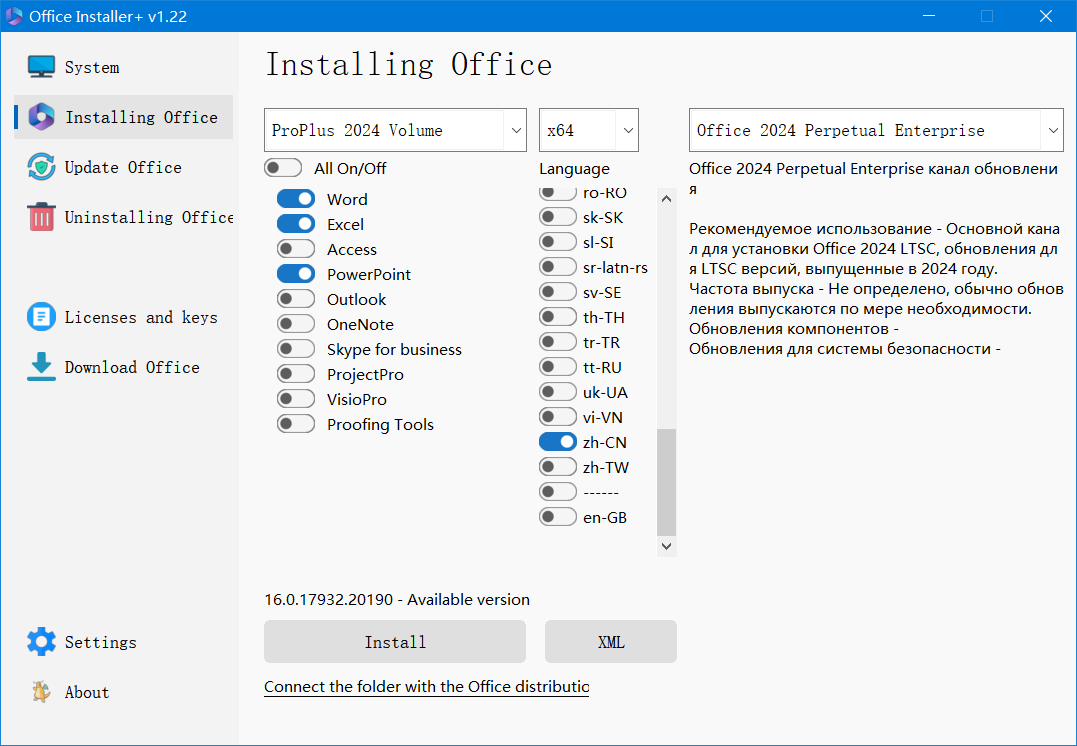Click the XML button

click(x=611, y=642)
